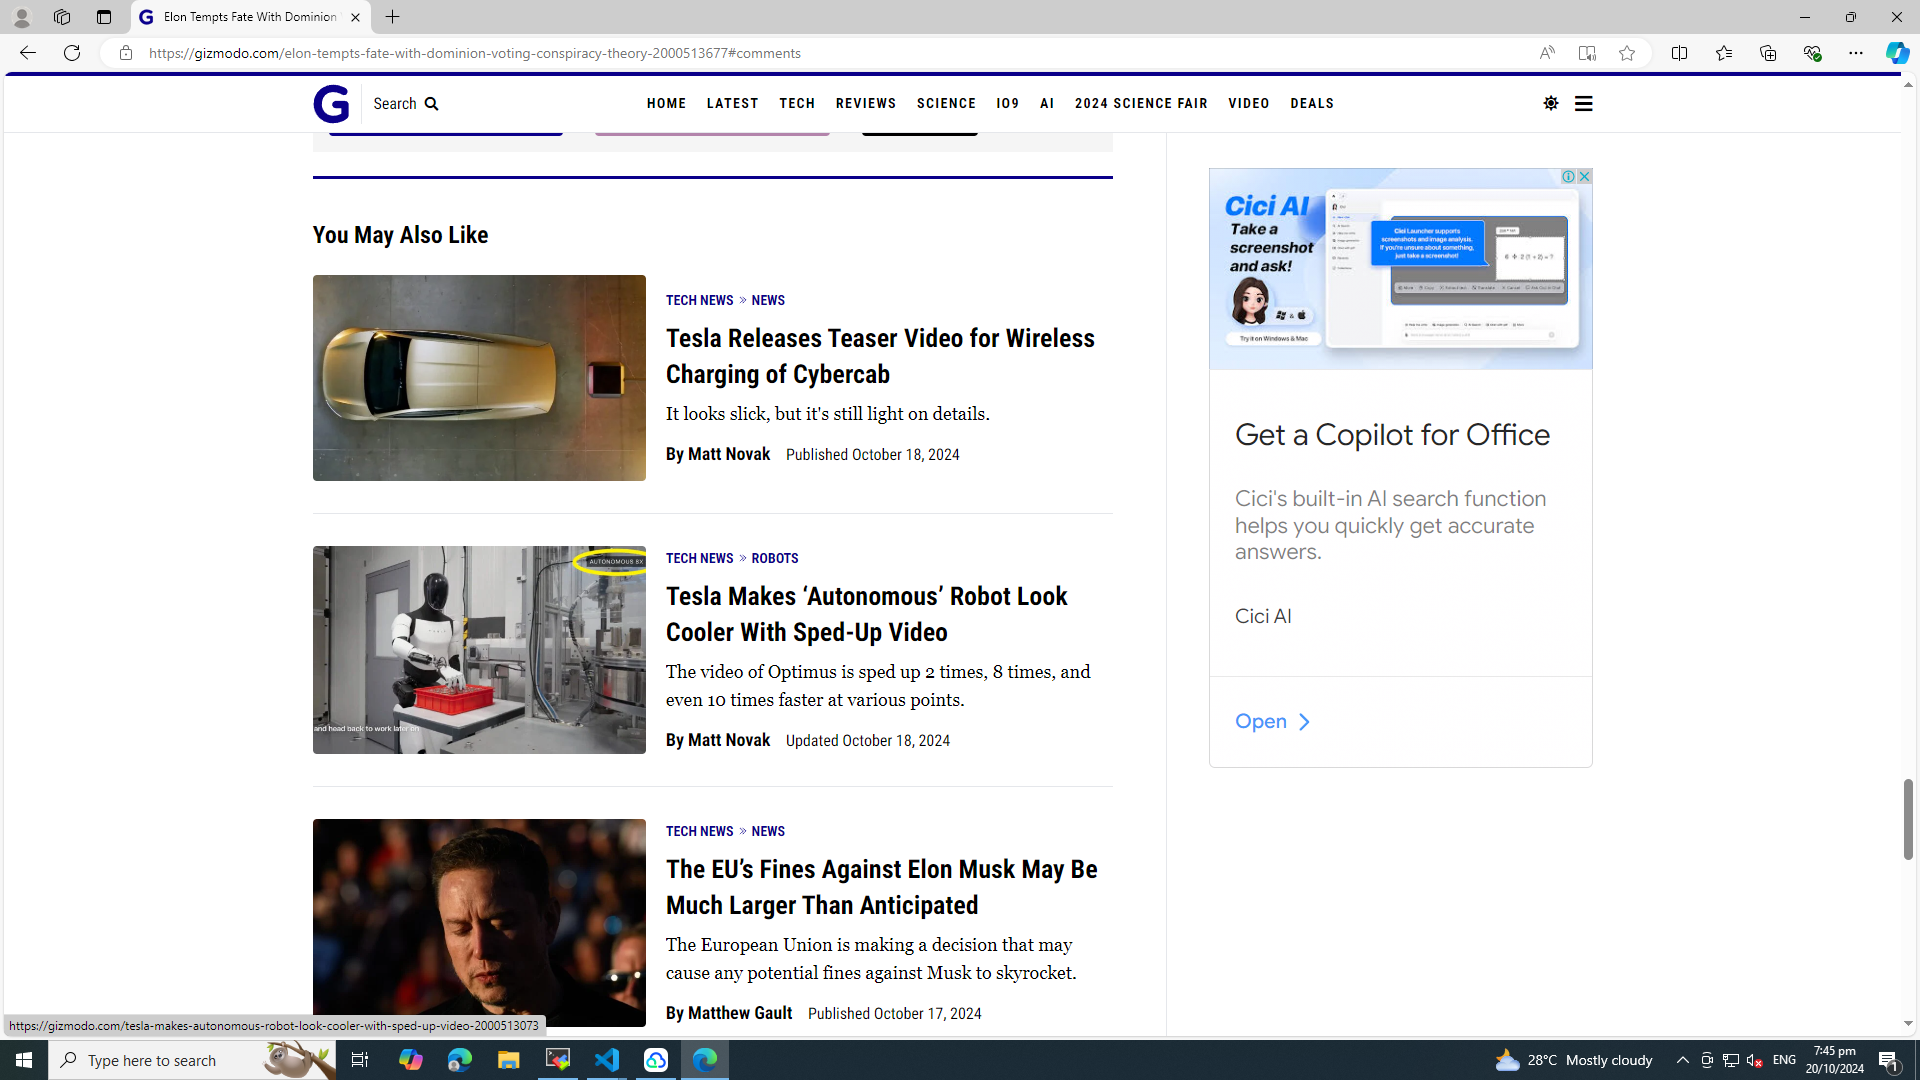The image size is (1920, 1080).
Task: Open the VIDEO section
Action: 1249,103
